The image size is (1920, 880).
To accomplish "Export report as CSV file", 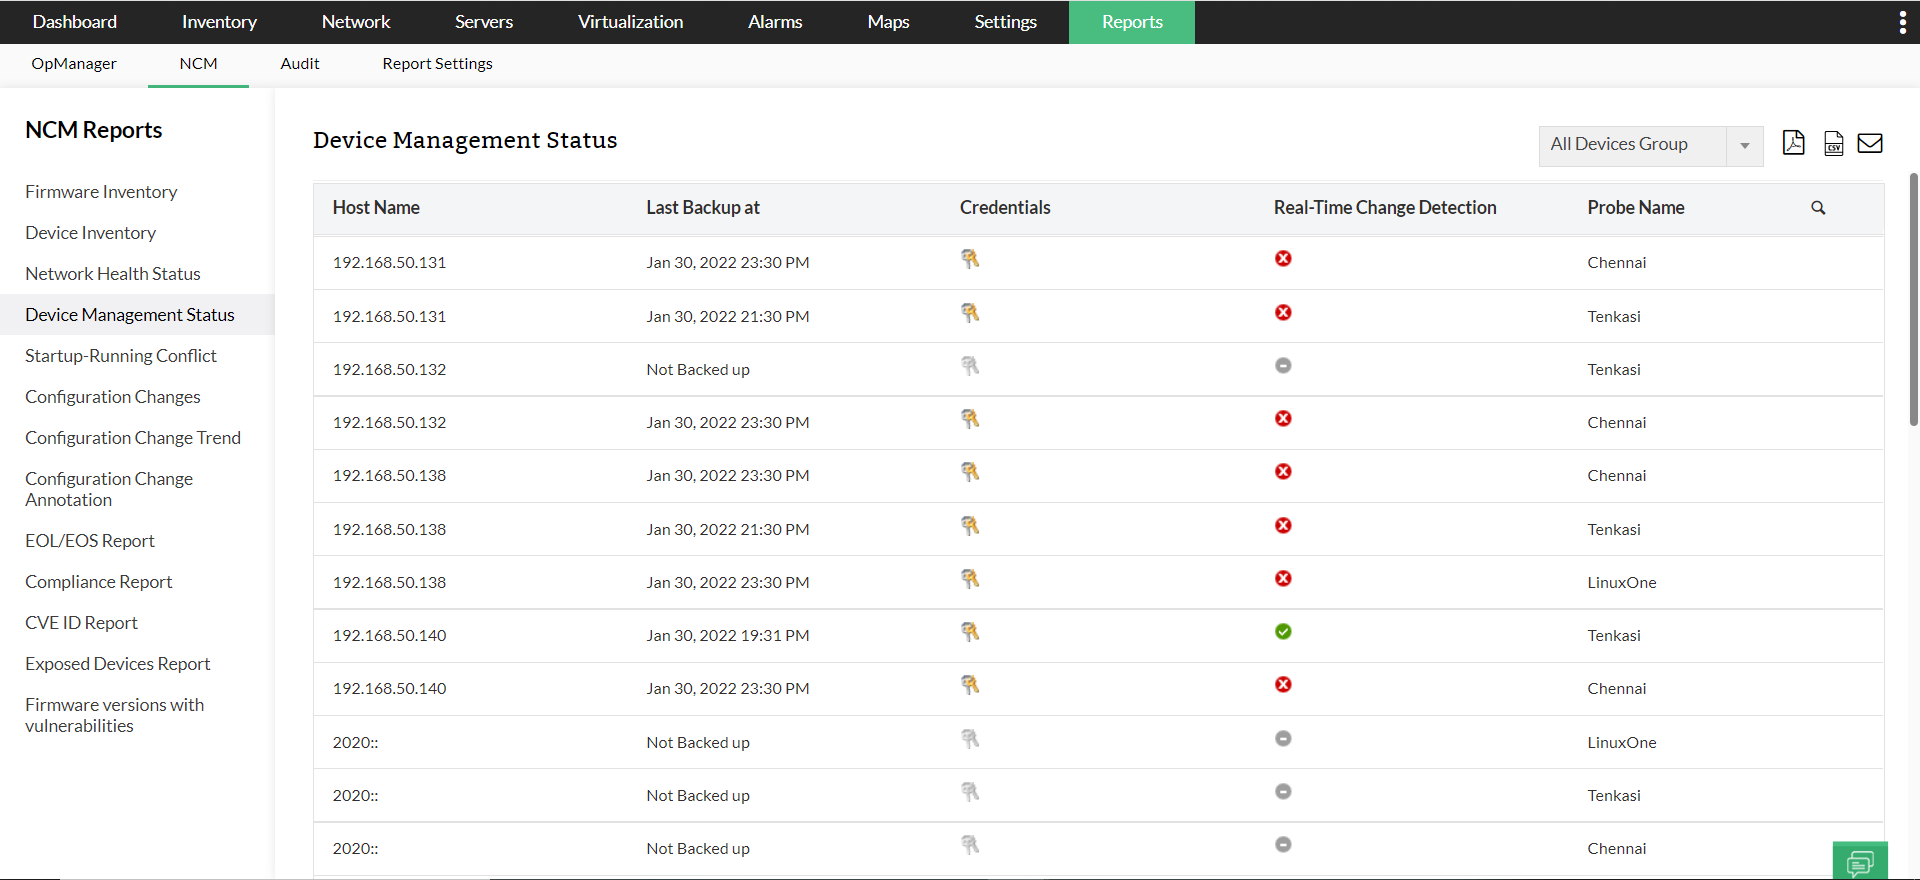I will click(1833, 144).
